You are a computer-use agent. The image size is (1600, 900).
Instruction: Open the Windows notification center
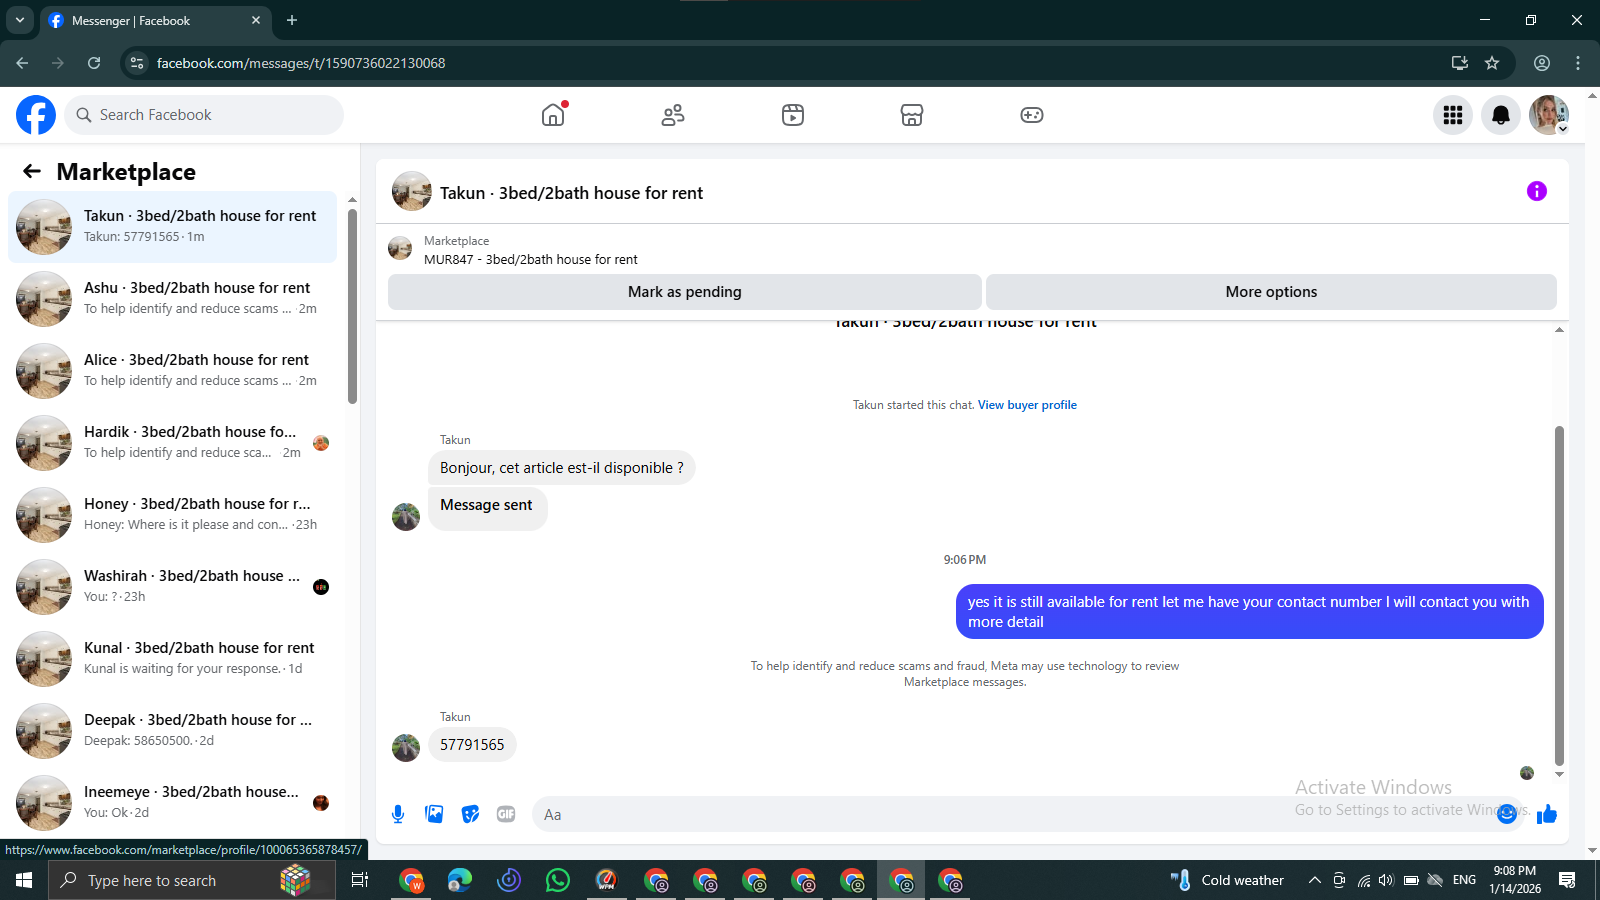click(x=1567, y=880)
